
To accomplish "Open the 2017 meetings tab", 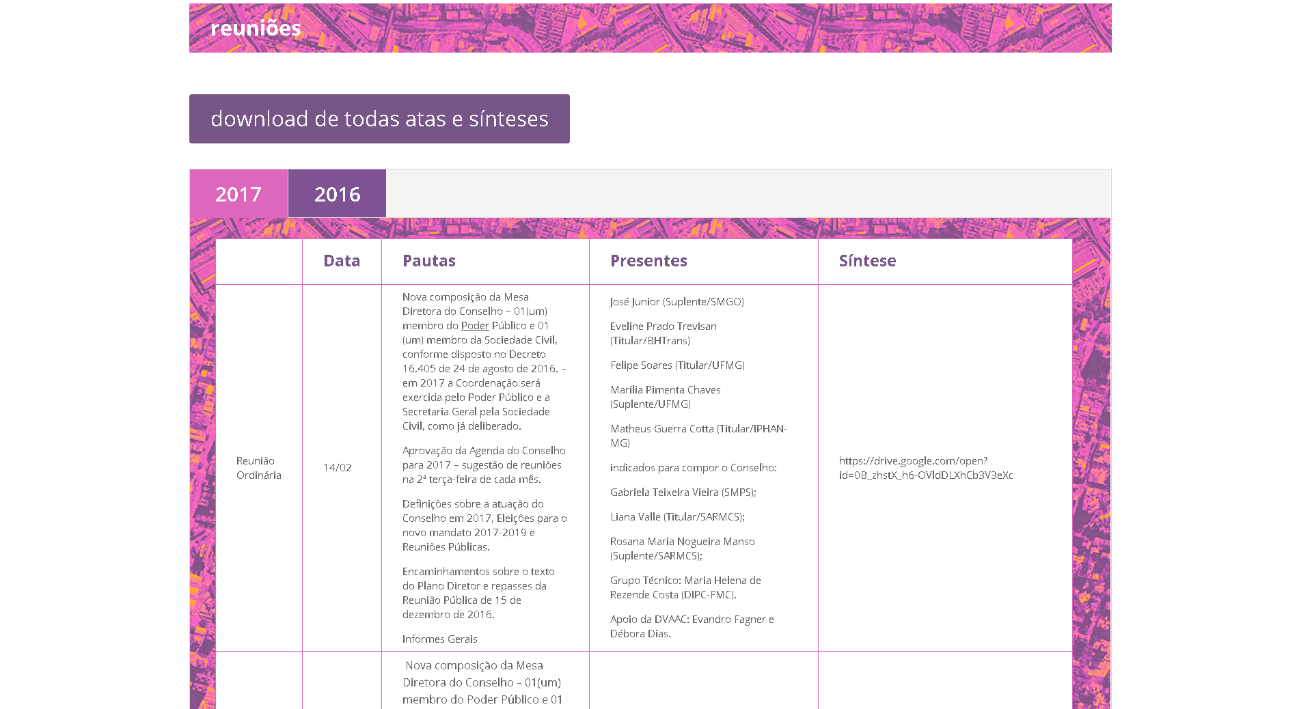I will 238,194.
